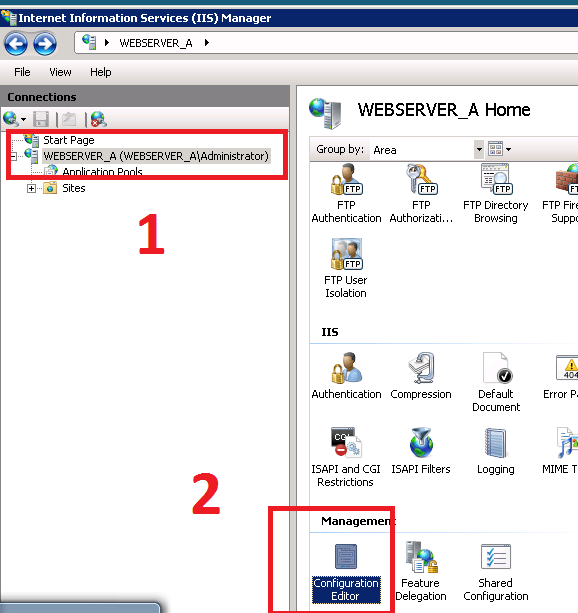The image size is (578, 613).
Task: Open FTP User Isolation feature
Action: pyautogui.click(x=346, y=269)
